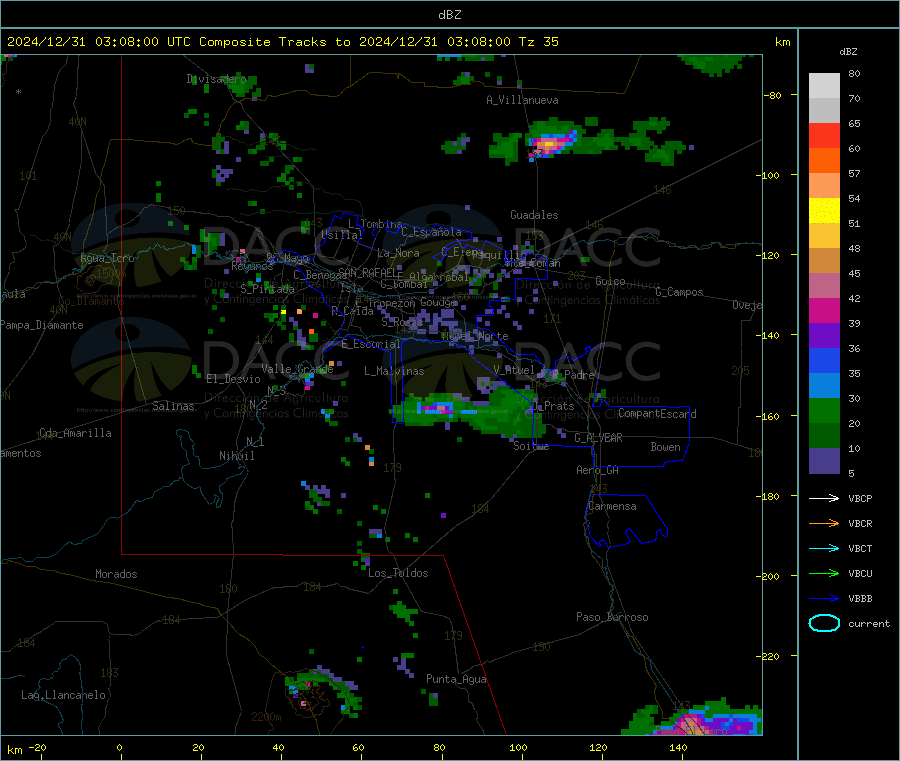Image resolution: width=900 pixels, height=761 pixels.
Task: Click the La_Nora map label
Action: (x=398, y=253)
